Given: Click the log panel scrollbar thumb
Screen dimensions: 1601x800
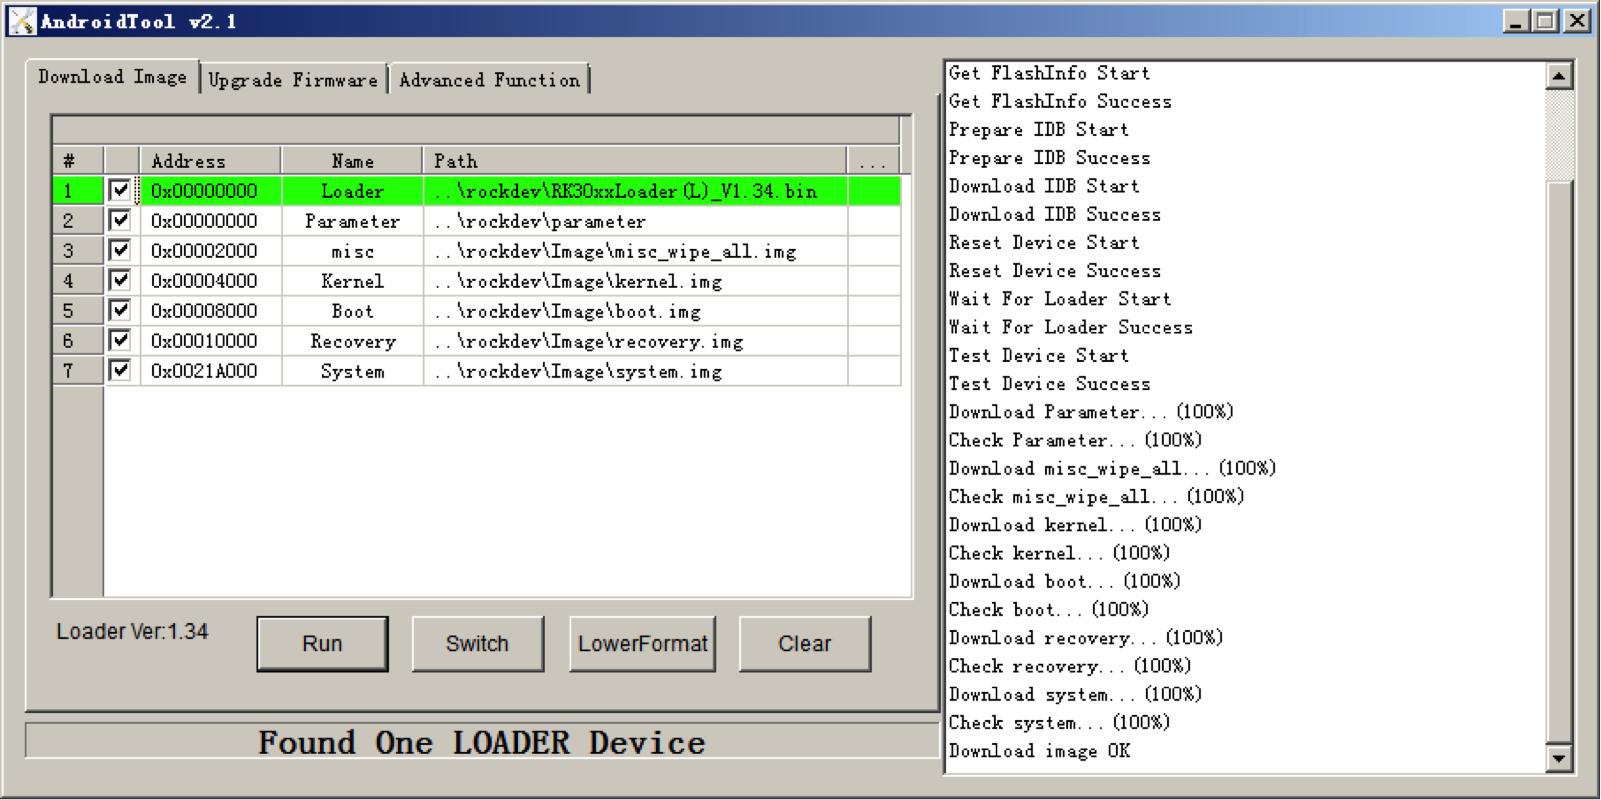Looking at the screenshot, I should click(x=1559, y=460).
